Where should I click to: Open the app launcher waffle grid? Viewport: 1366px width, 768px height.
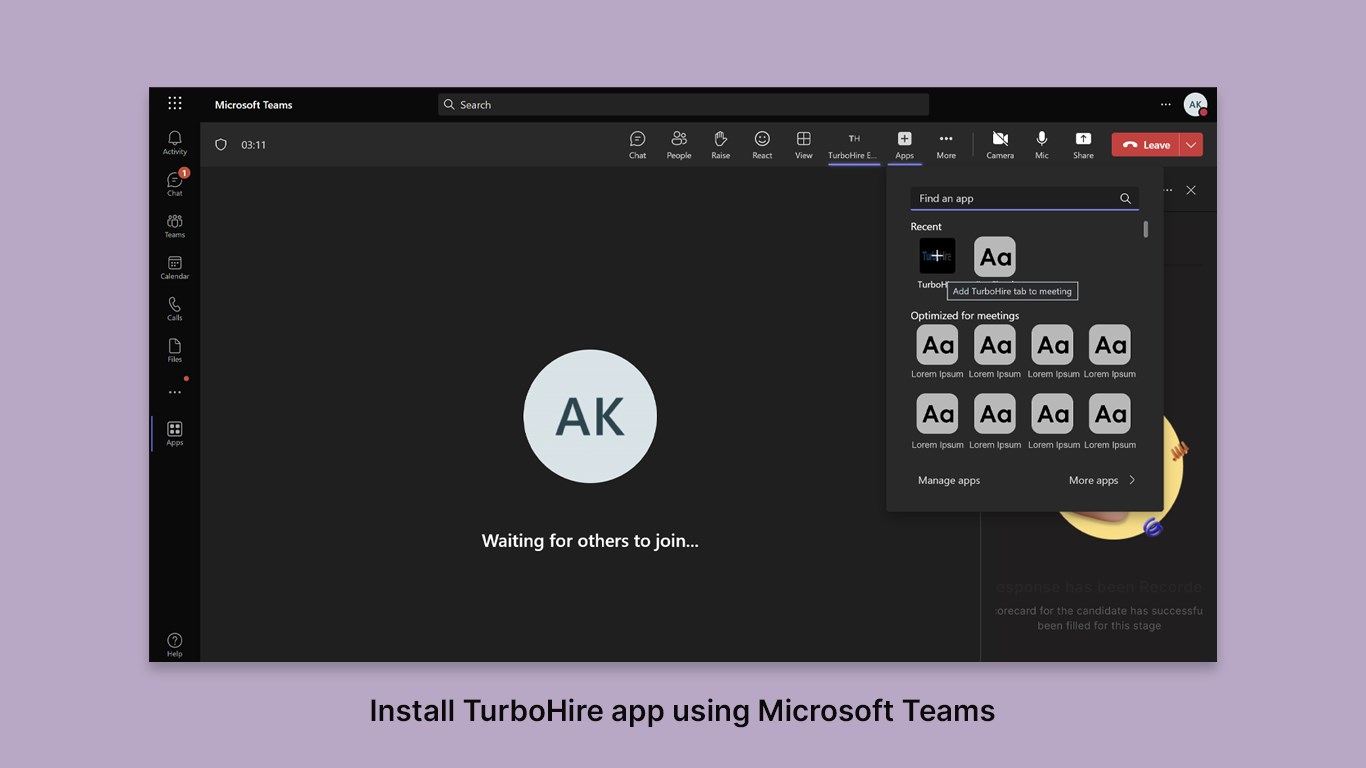(x=175, y=104)
